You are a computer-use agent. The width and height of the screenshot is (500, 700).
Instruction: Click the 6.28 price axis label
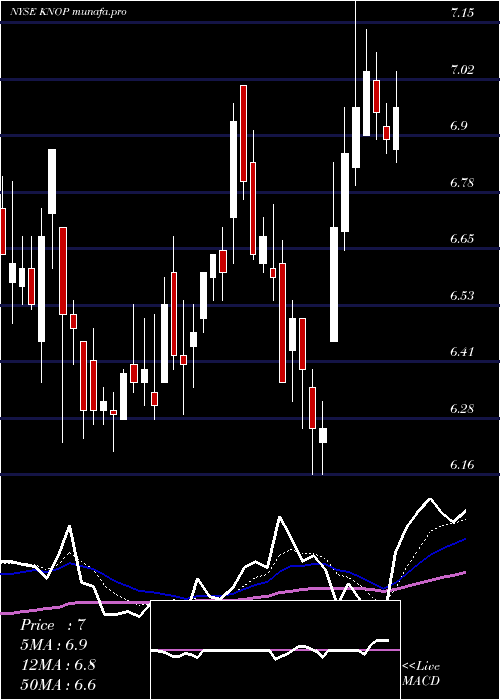[462, 408]
